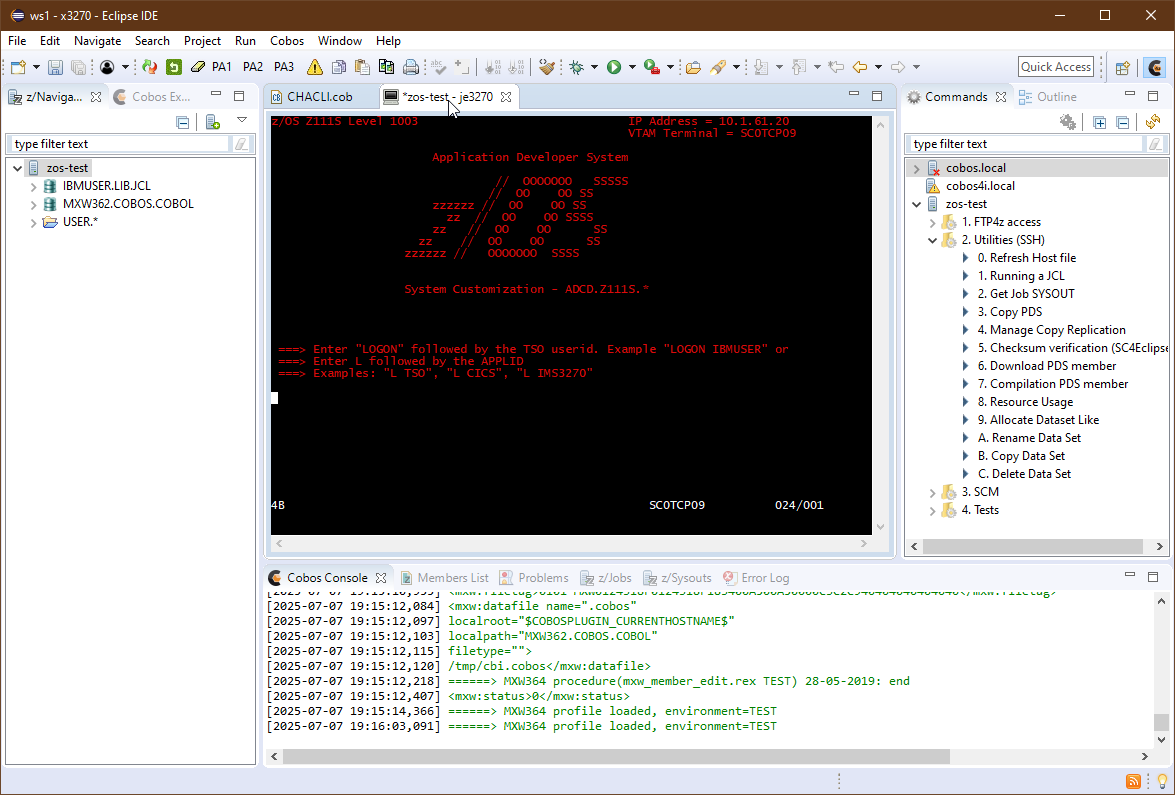Click the Collapse All icon in z/Navigator
Viewport: 1175px width, 795px height.
click(x=183, y=122)
